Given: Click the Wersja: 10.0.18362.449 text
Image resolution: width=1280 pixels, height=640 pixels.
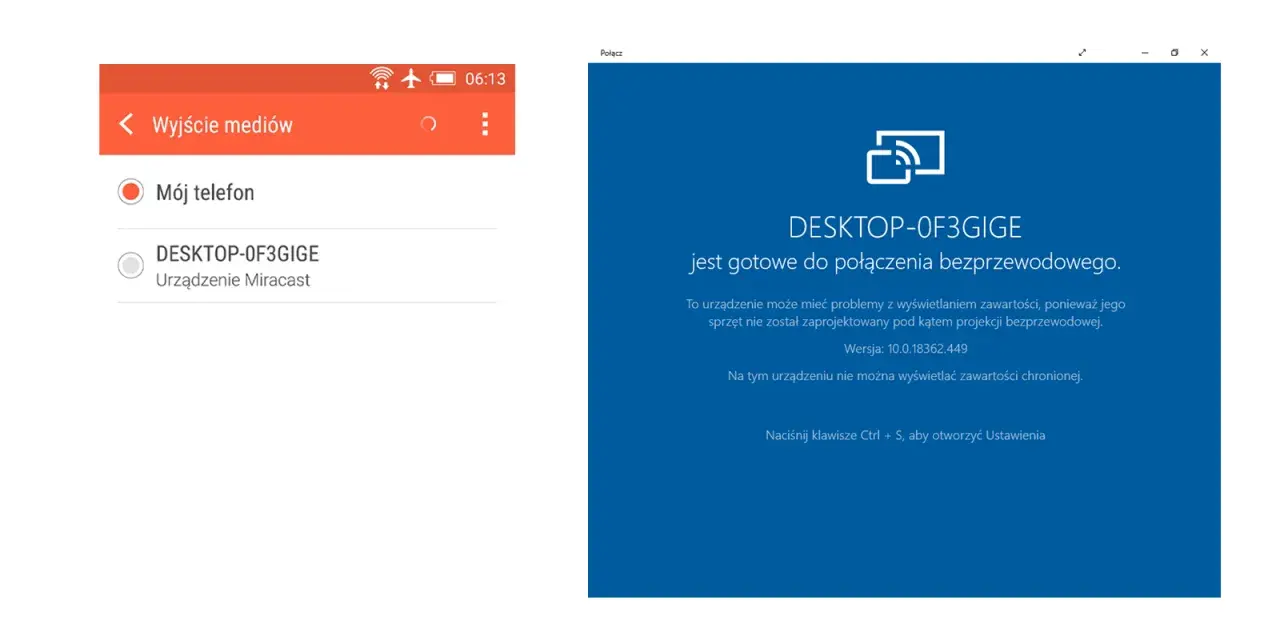Looking at the screenshot, I should pyautogui.click(x=905, y=349).
